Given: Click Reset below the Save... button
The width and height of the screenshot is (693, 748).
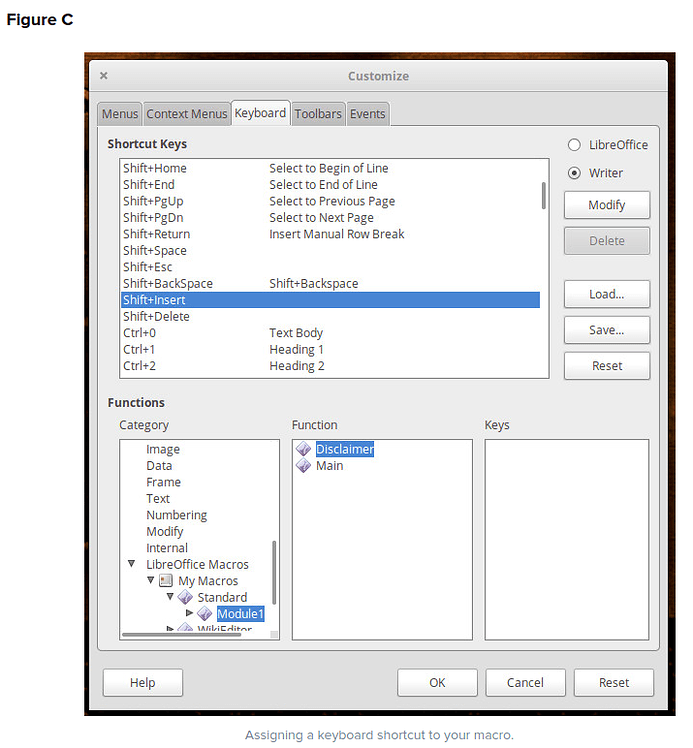Looking at the screenshot, I should [607, 366].
